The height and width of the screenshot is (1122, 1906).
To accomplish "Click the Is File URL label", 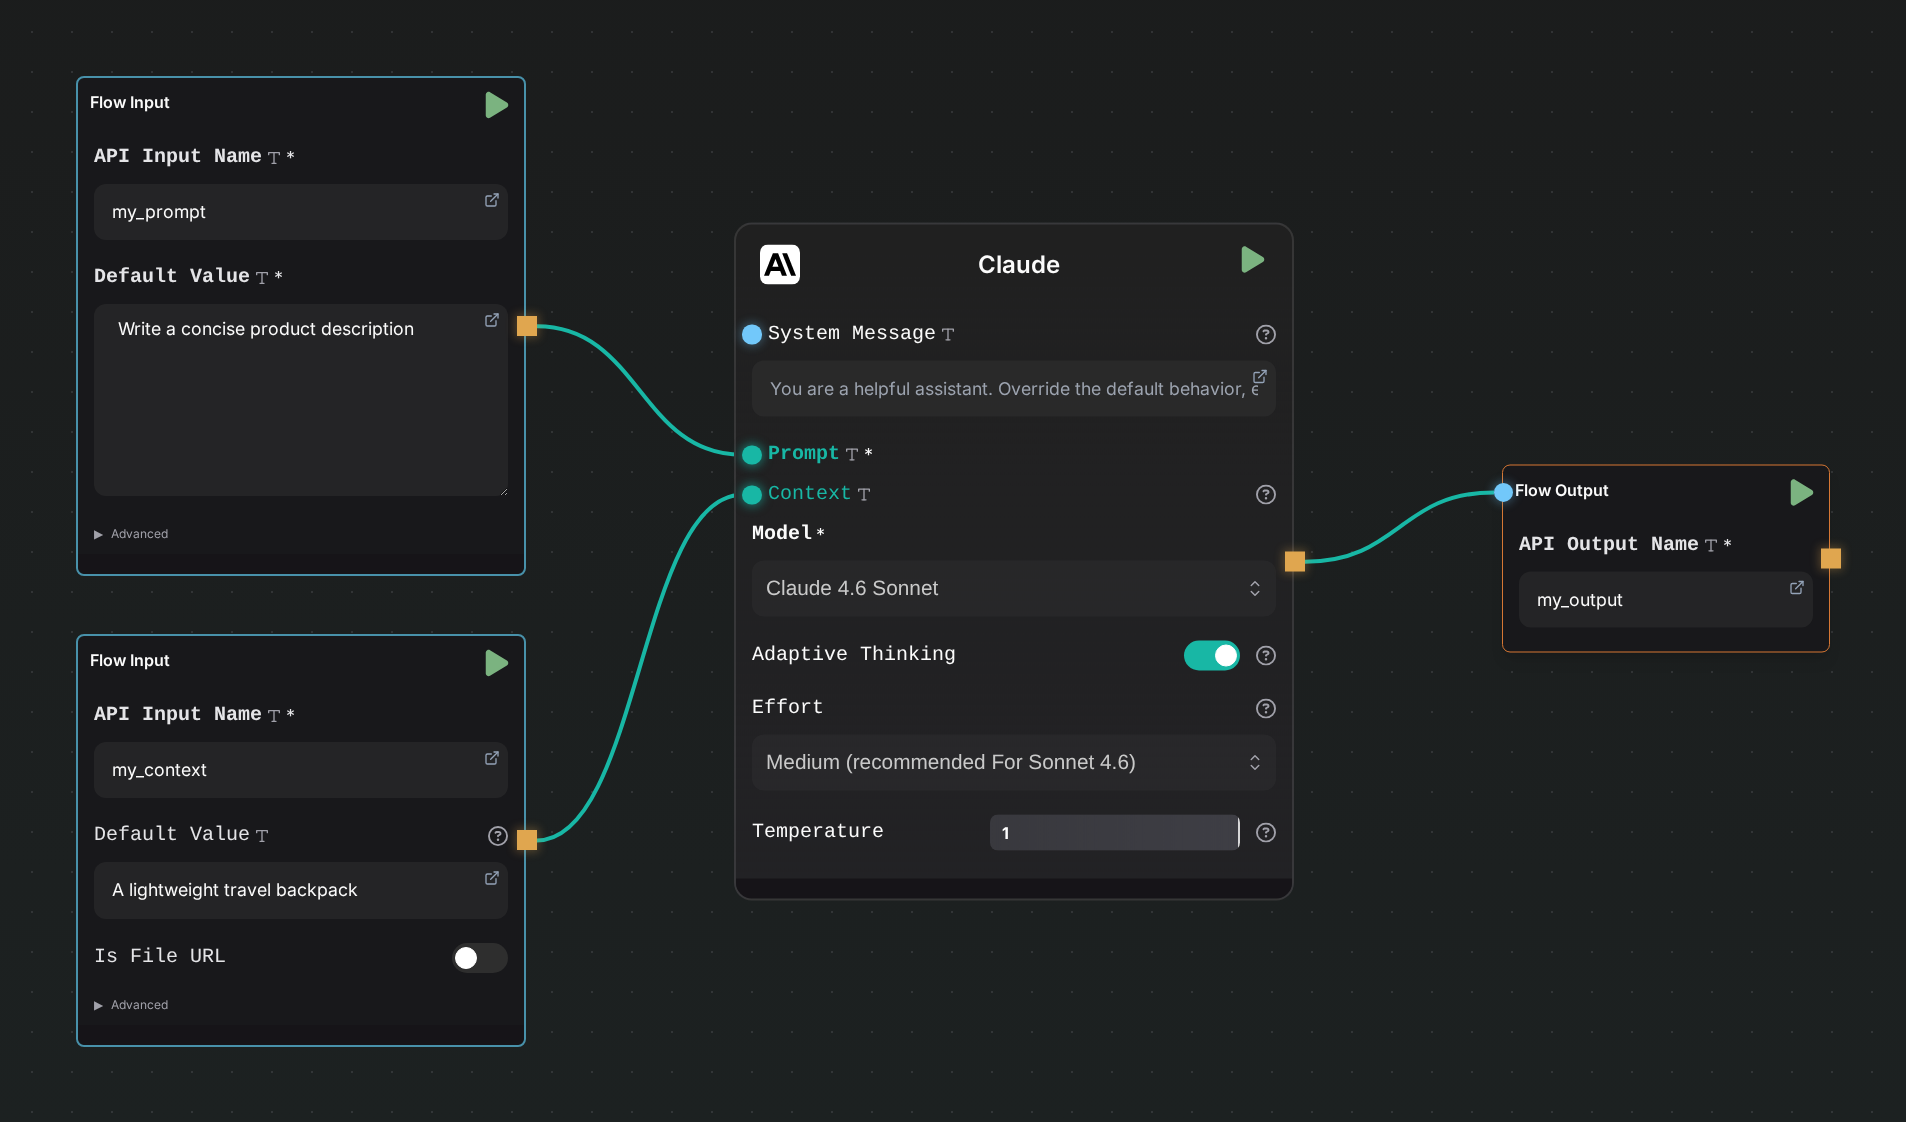I will click(x=160, y=956).
